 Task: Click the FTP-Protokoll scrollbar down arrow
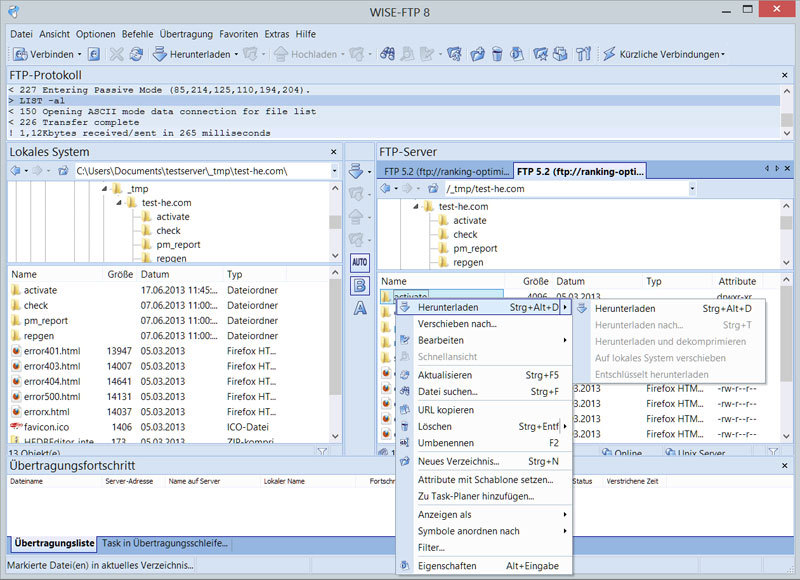(786, 133)
